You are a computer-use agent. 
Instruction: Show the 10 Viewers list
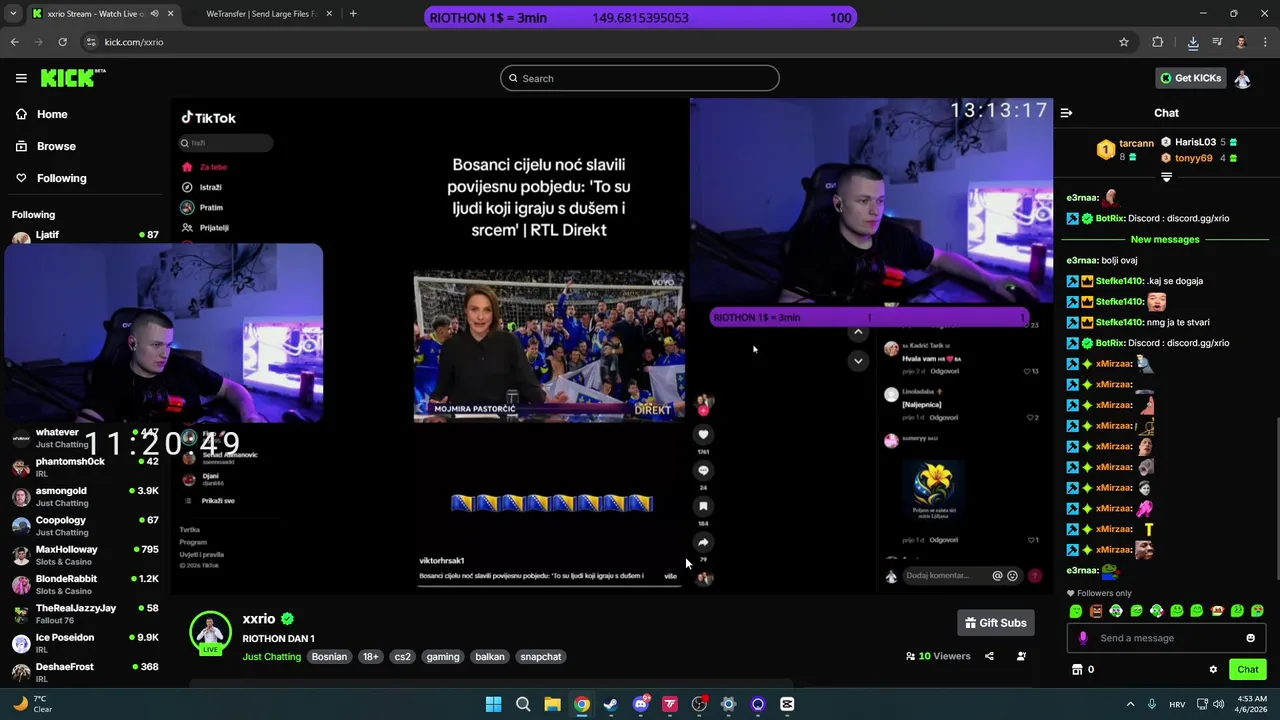point(938,656)
